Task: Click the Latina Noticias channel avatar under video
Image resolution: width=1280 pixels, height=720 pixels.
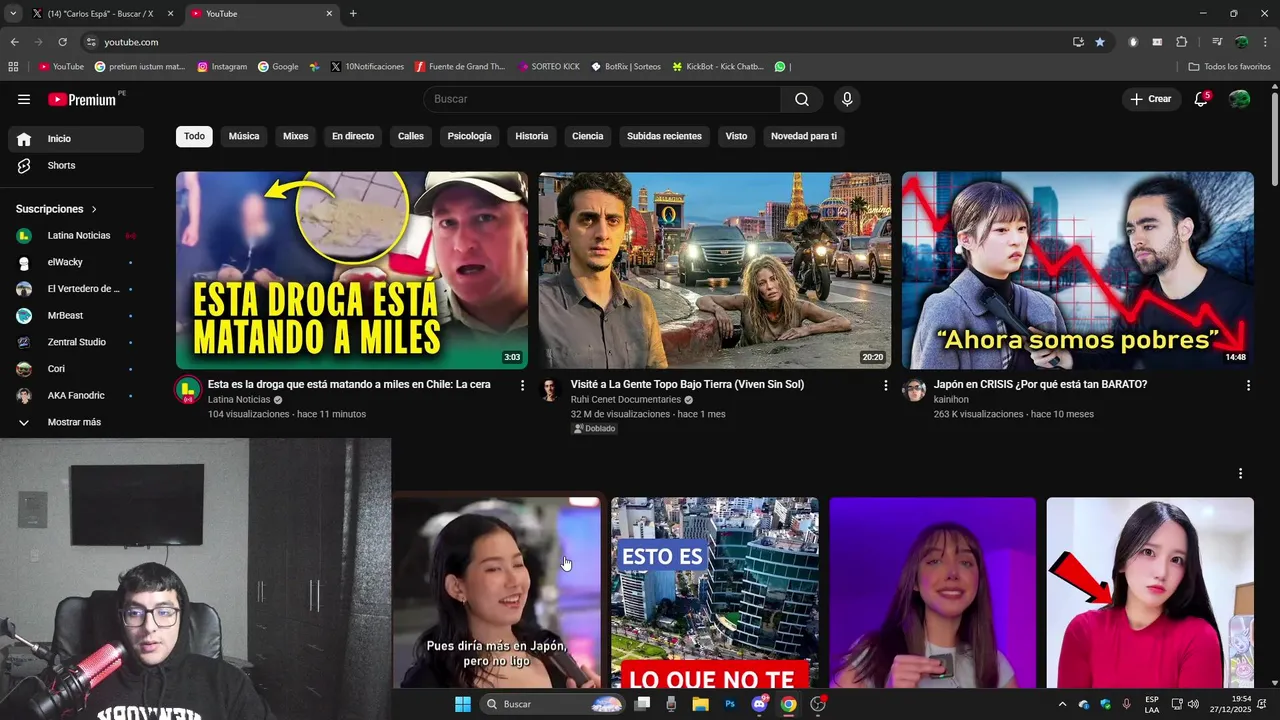Action: tap(188, 390)
